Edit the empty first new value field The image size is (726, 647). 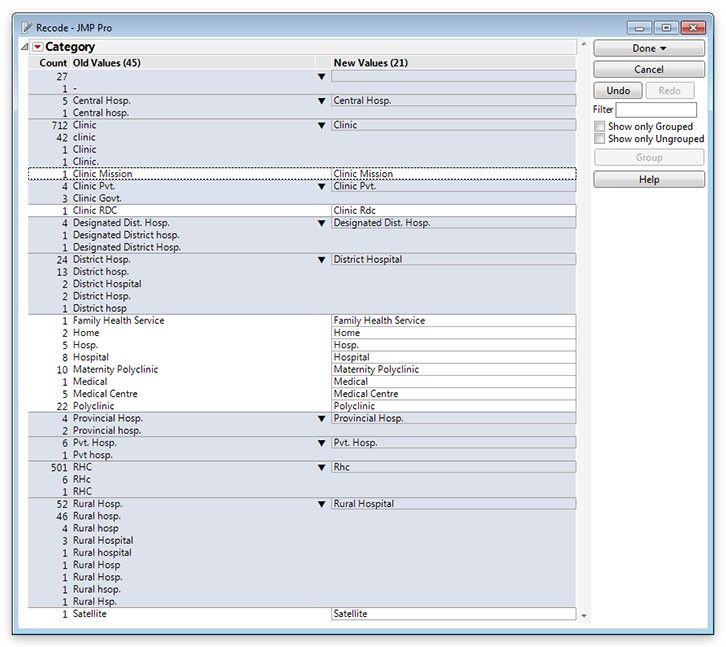point(454,76)
